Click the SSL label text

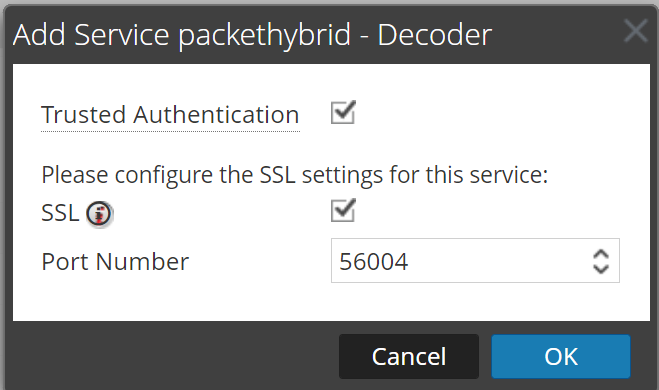60,213
